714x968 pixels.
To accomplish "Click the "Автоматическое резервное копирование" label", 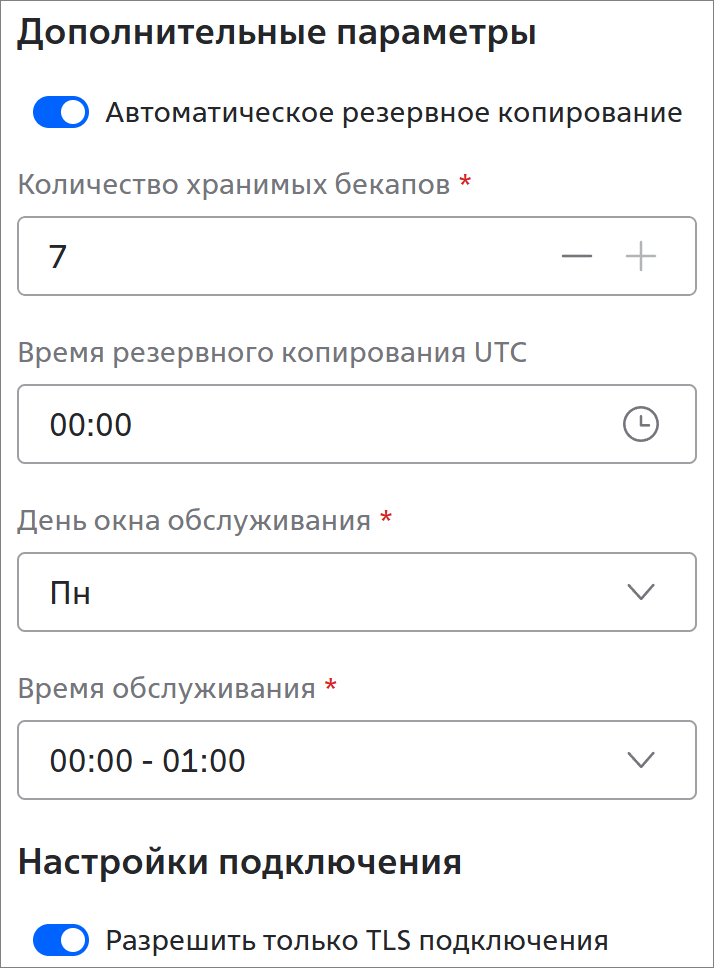I will click(x=394, y=113).
